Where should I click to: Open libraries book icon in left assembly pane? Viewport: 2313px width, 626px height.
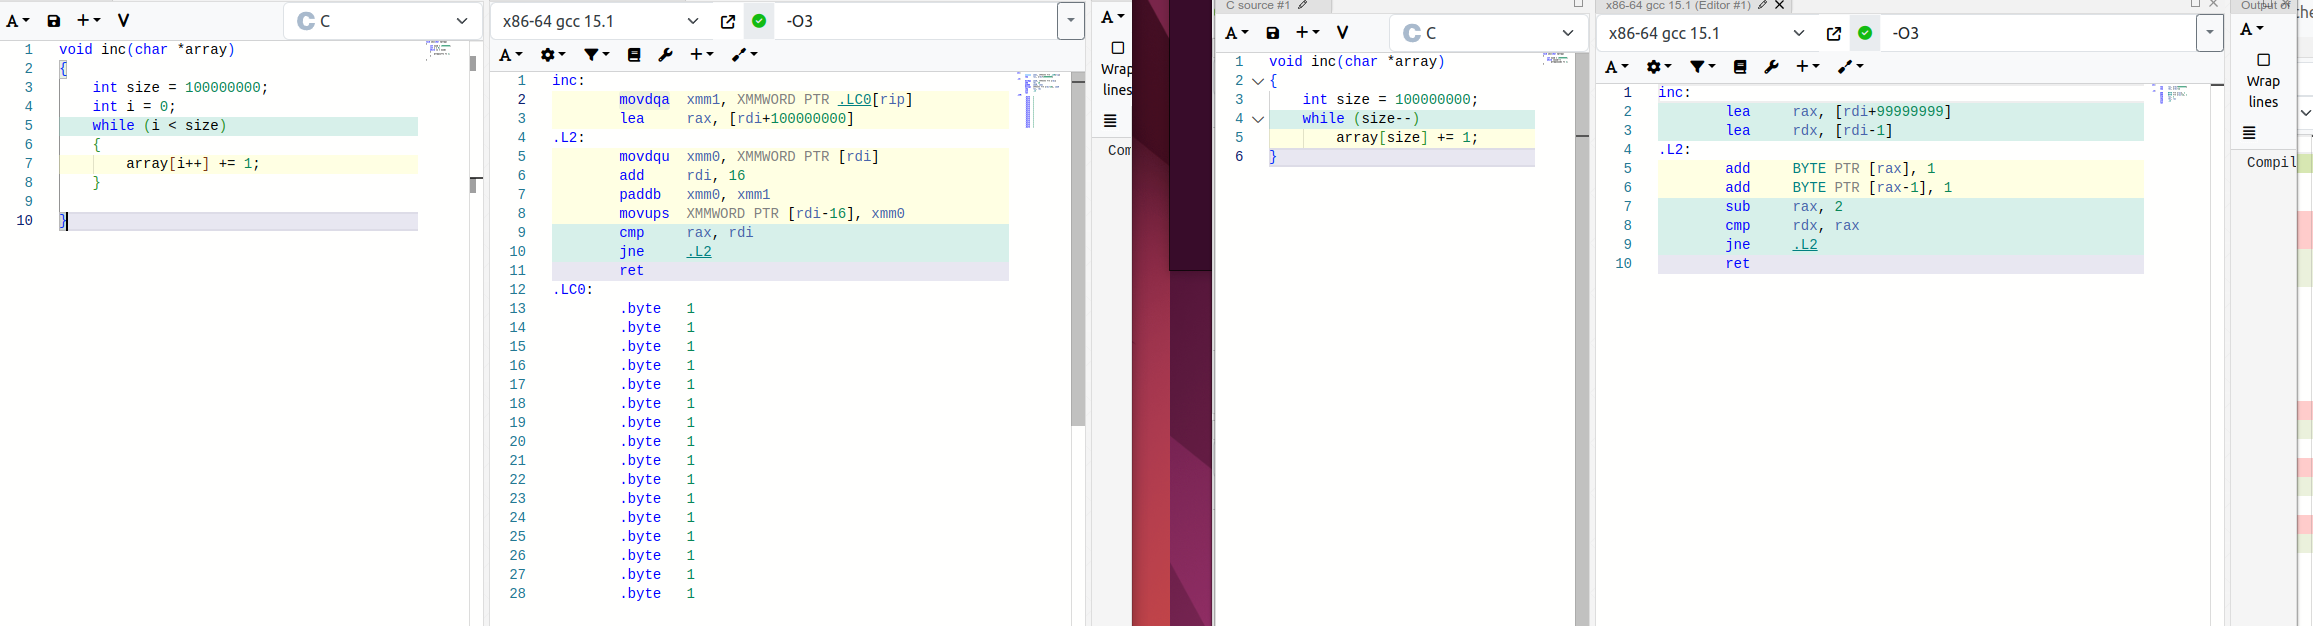coord(634,55)
